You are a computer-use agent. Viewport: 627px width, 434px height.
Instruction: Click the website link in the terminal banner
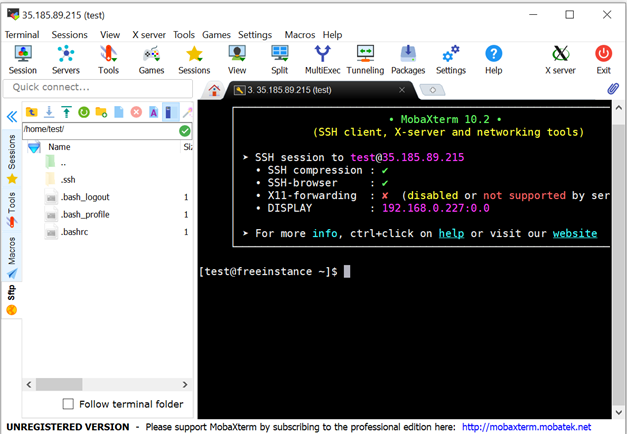(x=575, y=233)
